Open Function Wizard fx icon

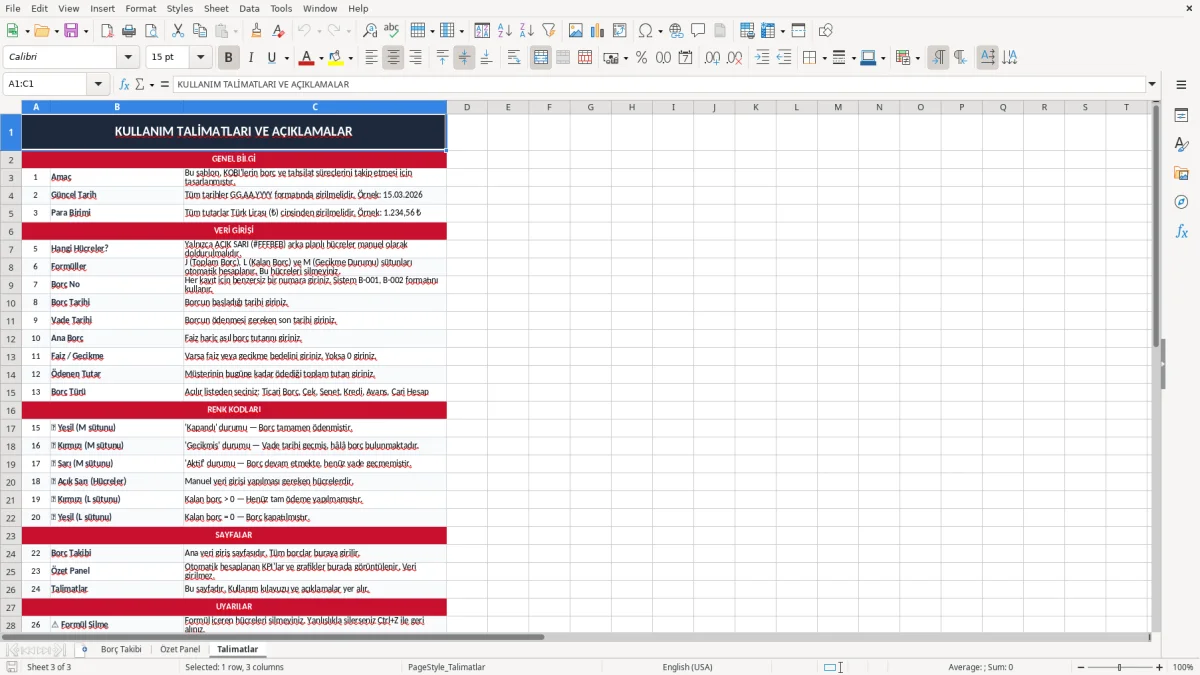click(x=124, y=84)
